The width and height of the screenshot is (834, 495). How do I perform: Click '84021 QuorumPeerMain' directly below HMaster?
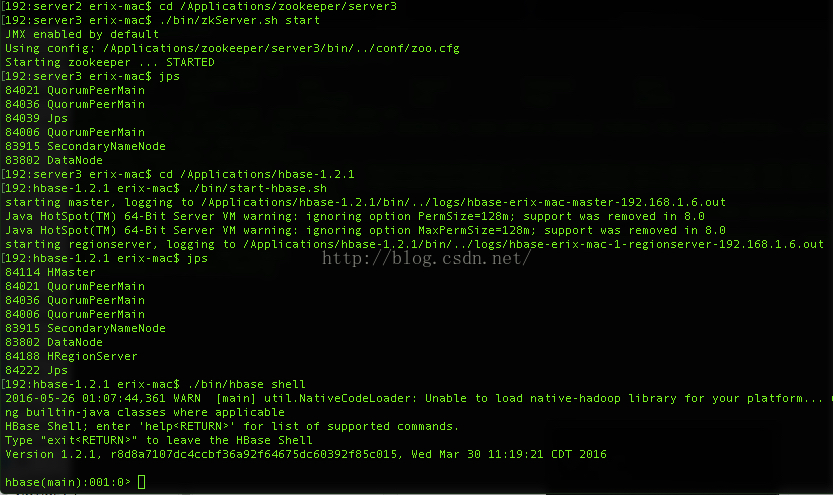[75, 286]
